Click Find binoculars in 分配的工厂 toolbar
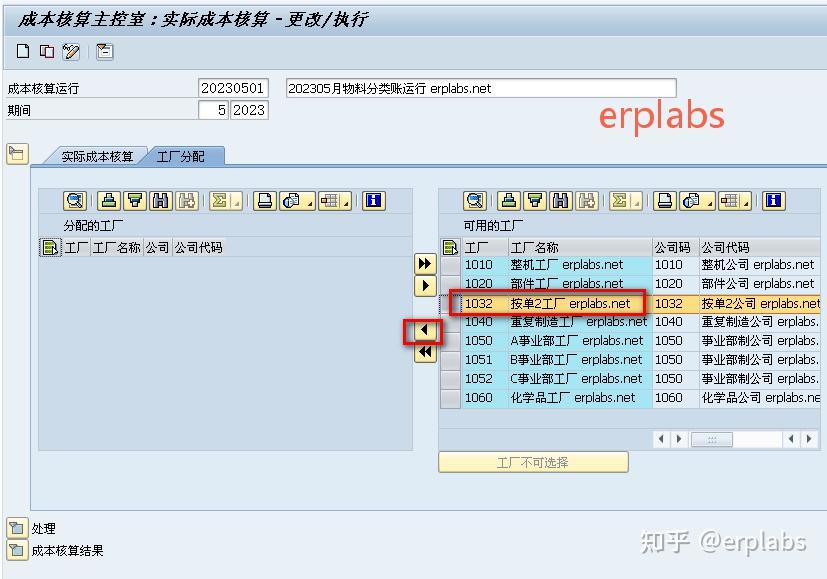 [x=161, y=200]
